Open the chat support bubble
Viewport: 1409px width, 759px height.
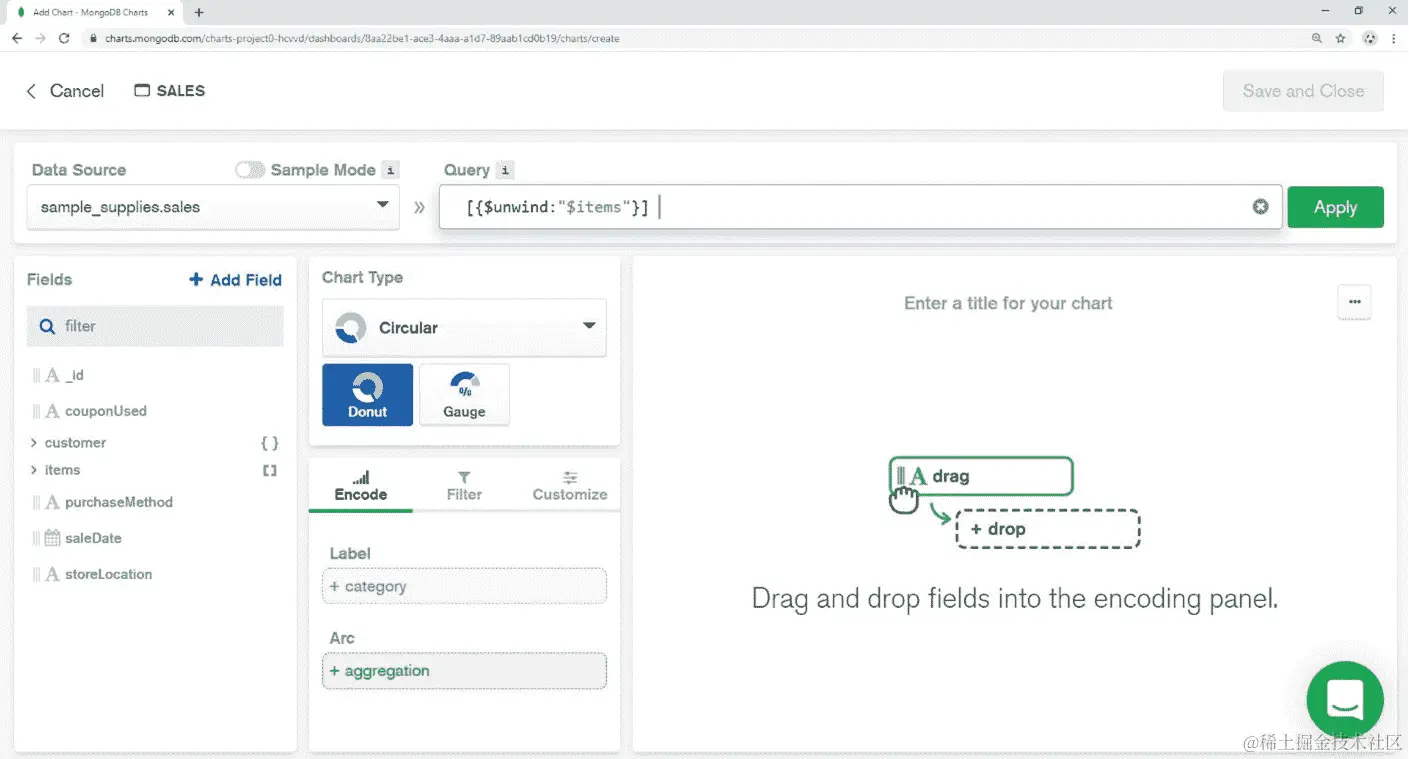(x=1345, y=700)
